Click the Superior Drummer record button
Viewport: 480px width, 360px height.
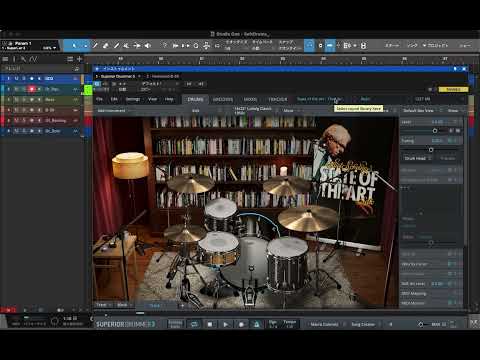pos(241,324)
